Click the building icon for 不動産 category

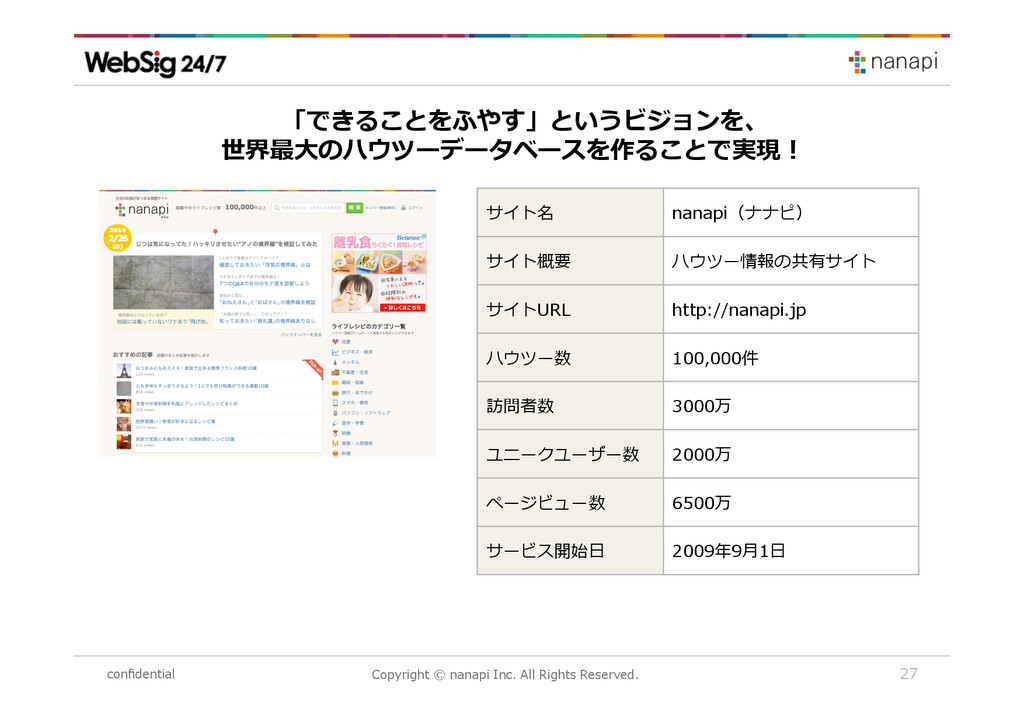click(x=335, y=372)
